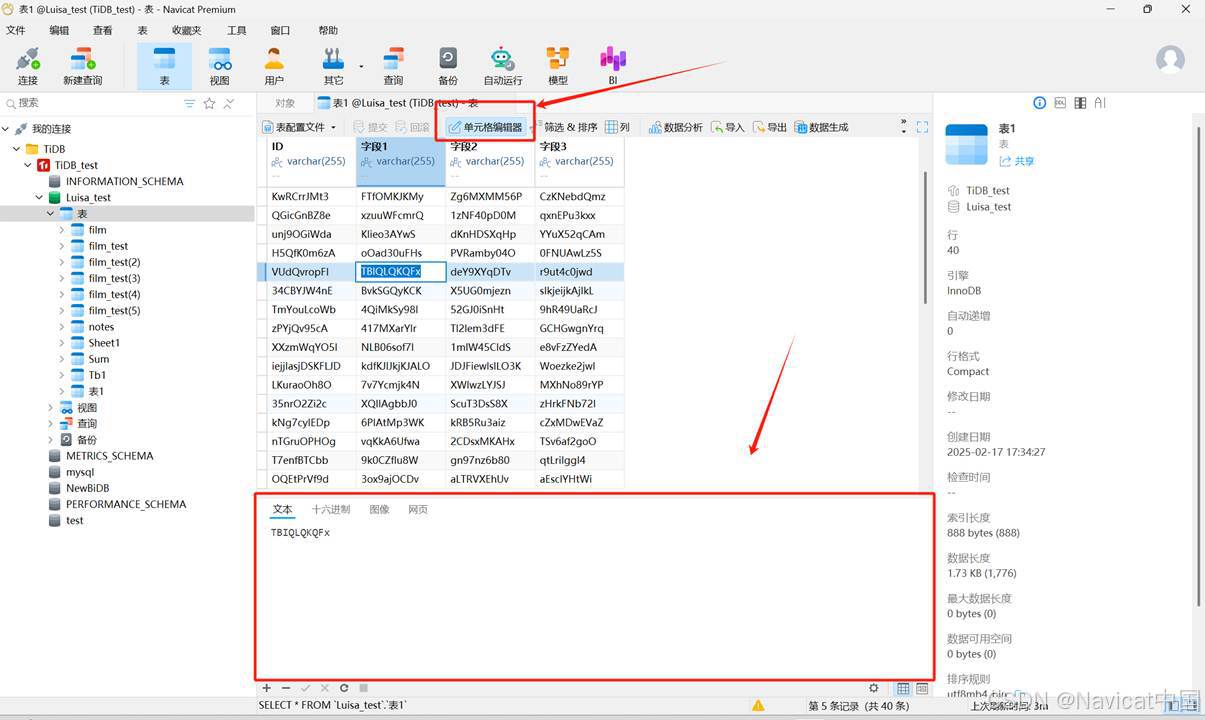Select the PERFORMANCE_SCHEMA database
Image resolution: width=1205 pixels, height=720 pixels.
coord(126,504)
